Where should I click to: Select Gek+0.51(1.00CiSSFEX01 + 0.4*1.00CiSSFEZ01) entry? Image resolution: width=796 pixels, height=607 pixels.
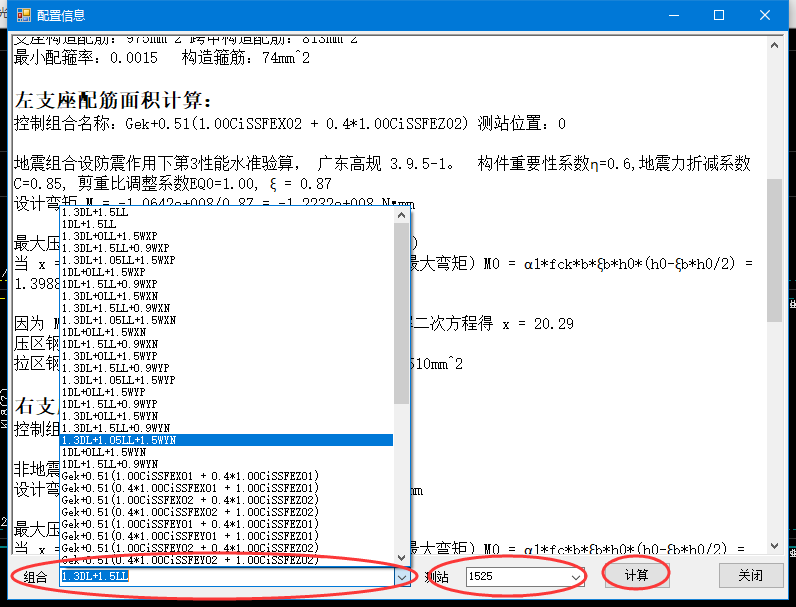(180, 476)
